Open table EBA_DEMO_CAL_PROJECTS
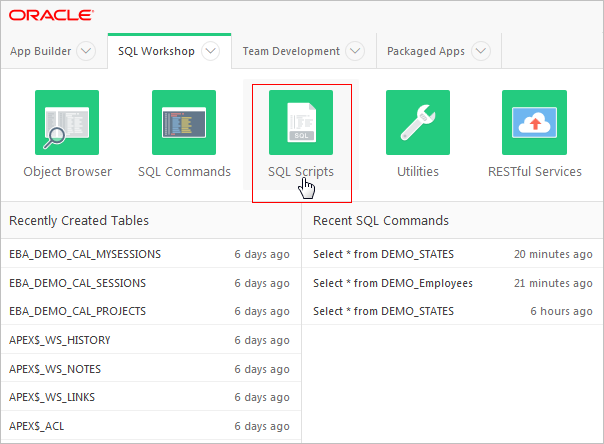Screen dimensions: 604x444 click(78, 311)
